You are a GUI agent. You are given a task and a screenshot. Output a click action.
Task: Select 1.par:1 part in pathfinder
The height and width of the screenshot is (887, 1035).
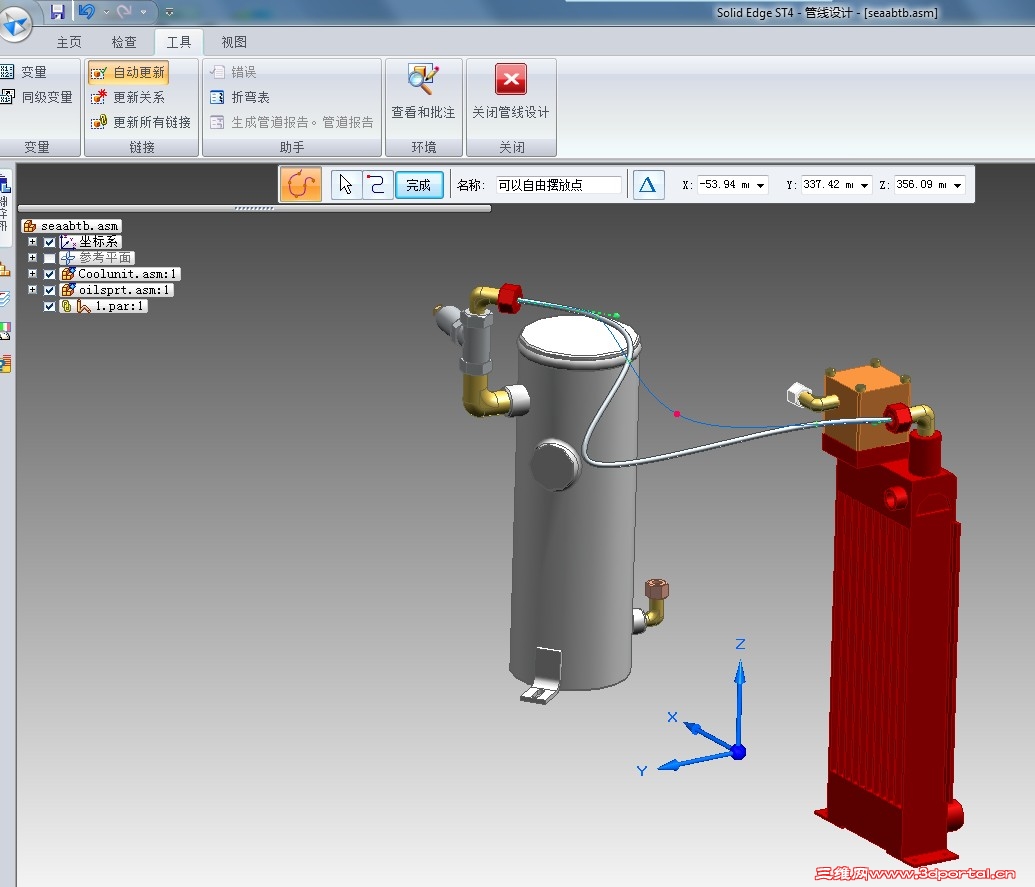(x=103, y=306)
